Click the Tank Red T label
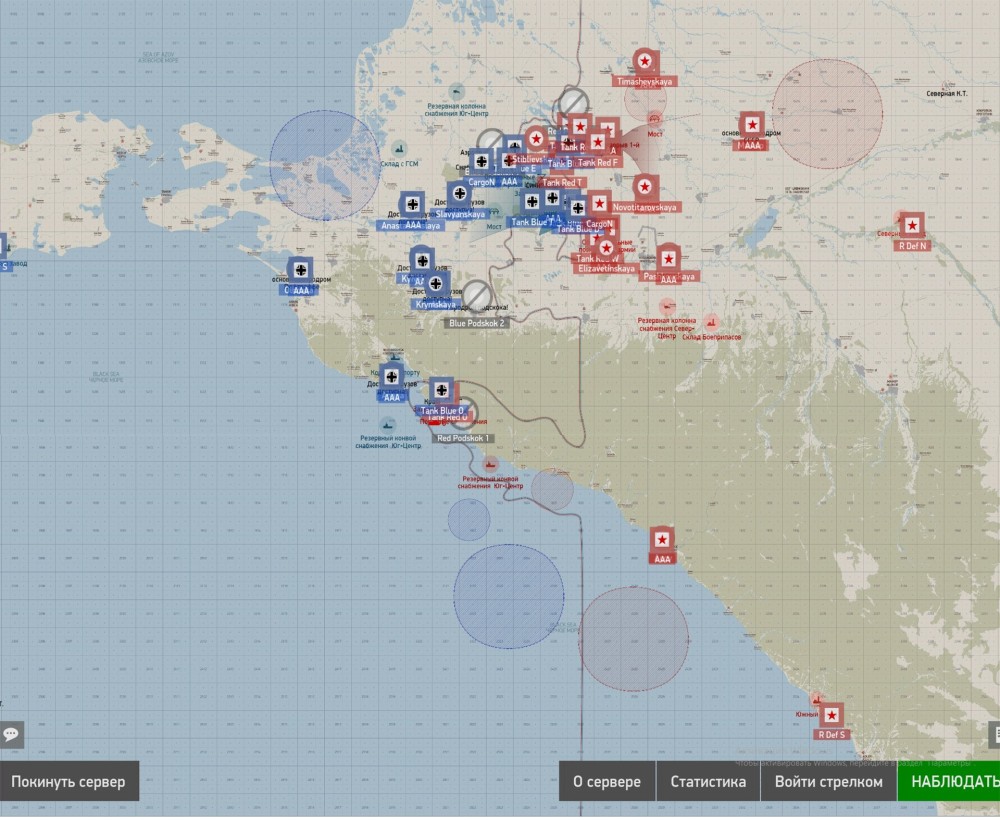The height and width of the screenshot is (820, 1000). tap(561, 183)
